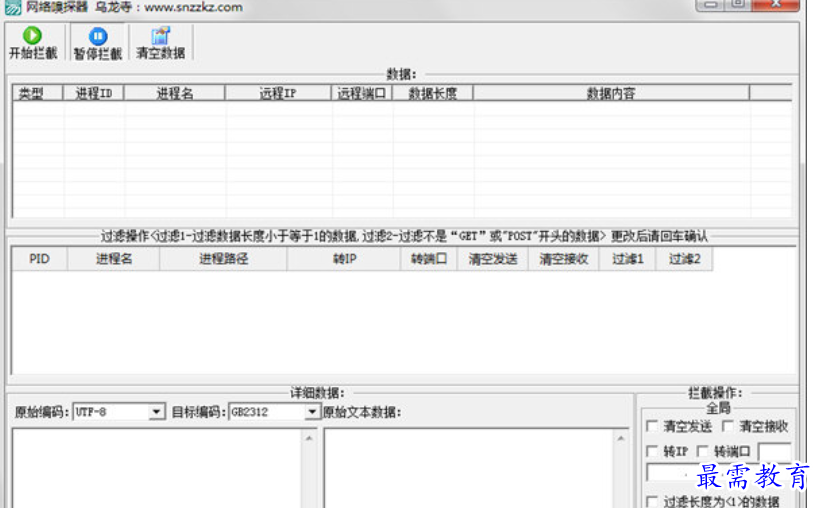The width and height of the screenshot is (818, 508).
Task: Click the 过滤2 column header
Action: [684, 259]
